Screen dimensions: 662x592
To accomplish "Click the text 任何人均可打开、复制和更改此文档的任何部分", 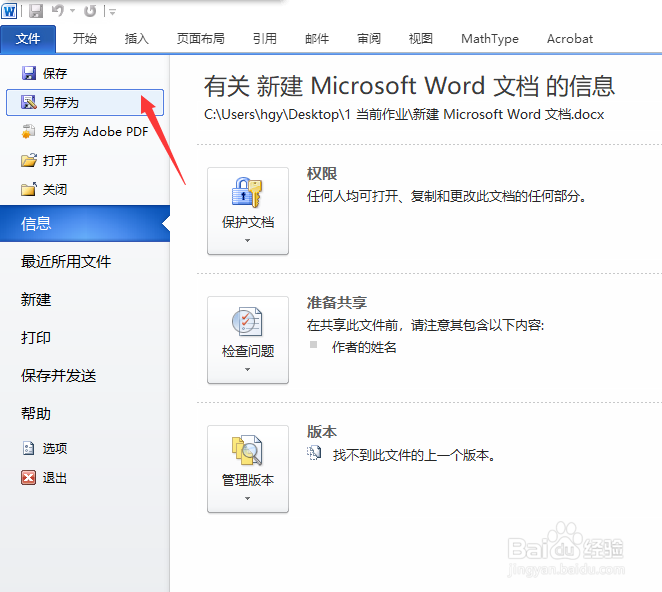I will tap(447, 196).
